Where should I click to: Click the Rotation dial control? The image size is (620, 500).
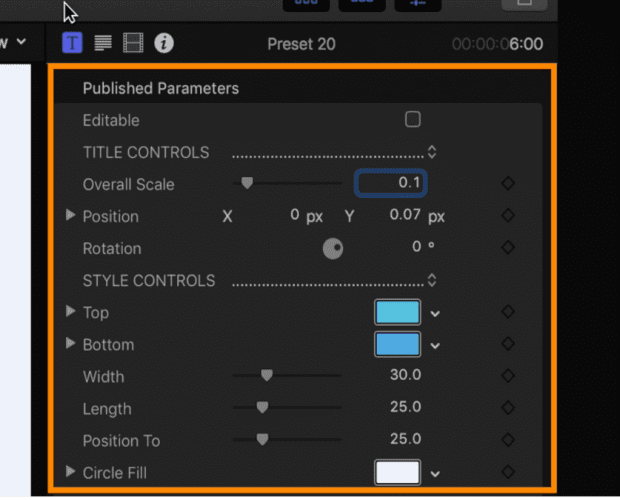pyautogui.click(x=333, y=249)
